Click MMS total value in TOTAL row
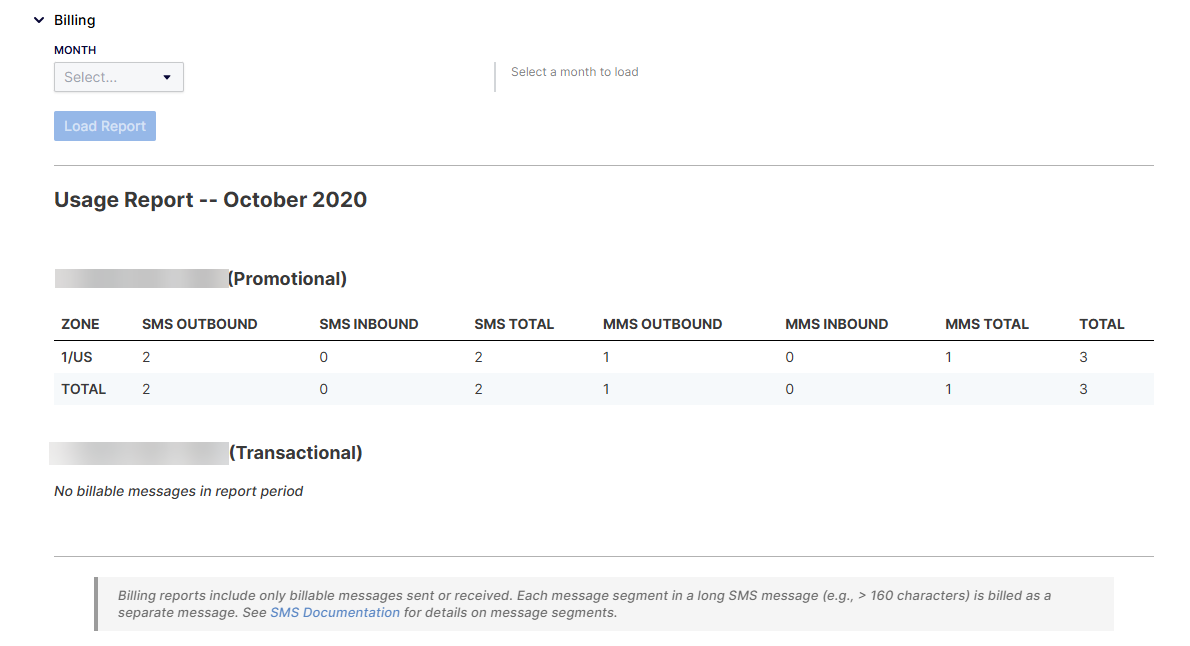Image resolution: width=1190 pixels, height=646 pixels. [x=948, y=389]
